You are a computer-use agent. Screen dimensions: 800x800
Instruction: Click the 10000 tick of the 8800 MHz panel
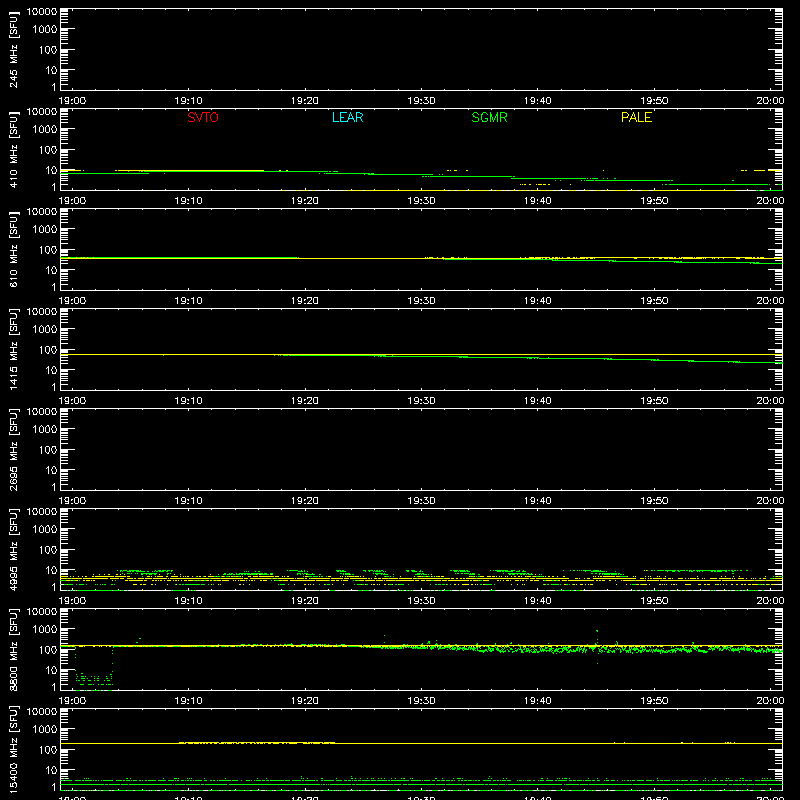pyautogui.click(x=42, y=612)
